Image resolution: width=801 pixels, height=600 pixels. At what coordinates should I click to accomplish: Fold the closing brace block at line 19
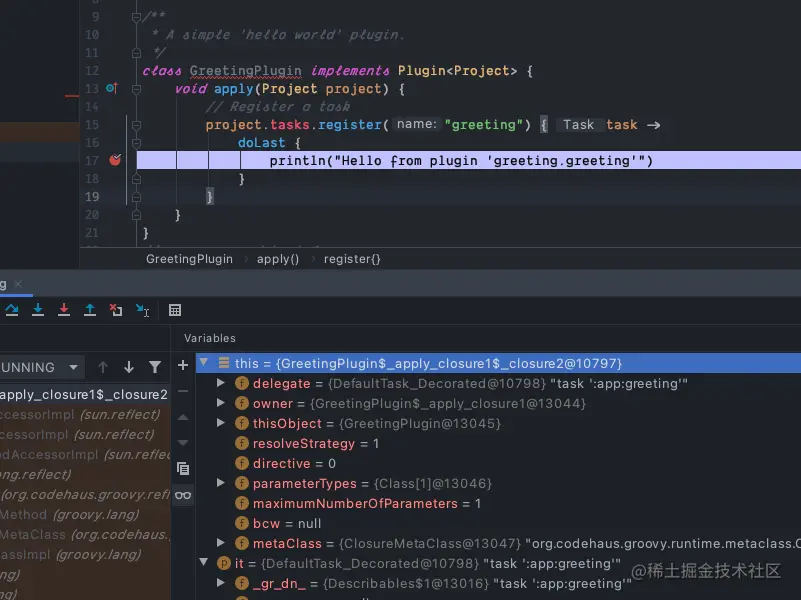coord(136,197)
